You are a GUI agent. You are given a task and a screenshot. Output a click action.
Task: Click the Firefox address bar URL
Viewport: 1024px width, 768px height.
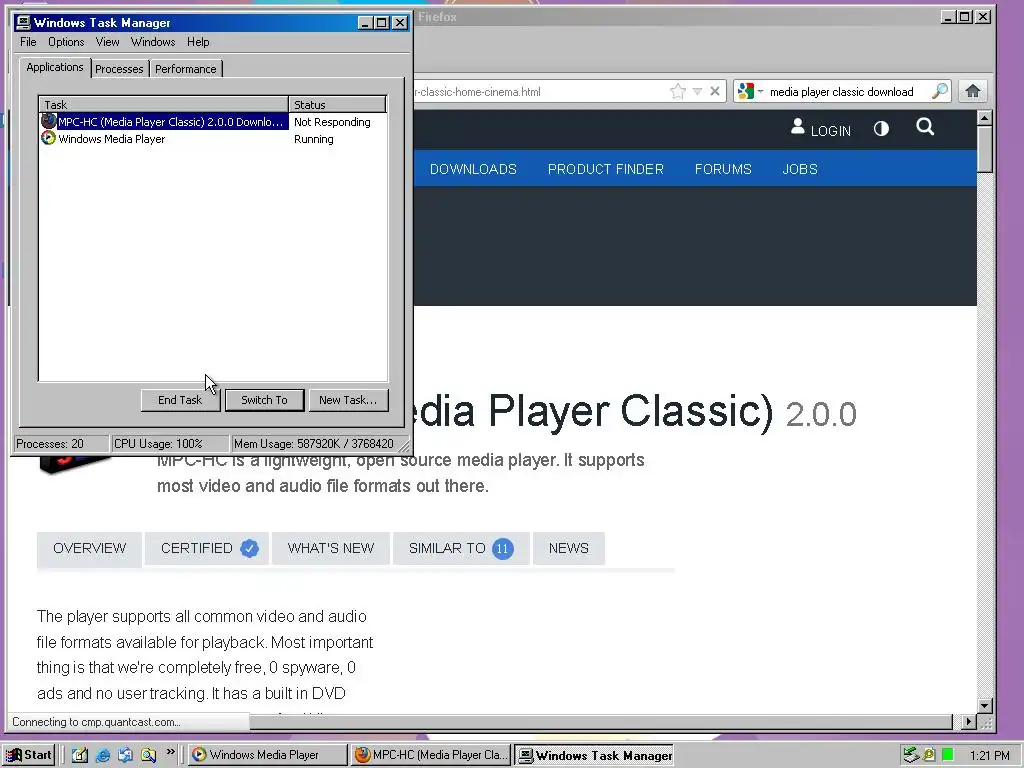[477, 92]
